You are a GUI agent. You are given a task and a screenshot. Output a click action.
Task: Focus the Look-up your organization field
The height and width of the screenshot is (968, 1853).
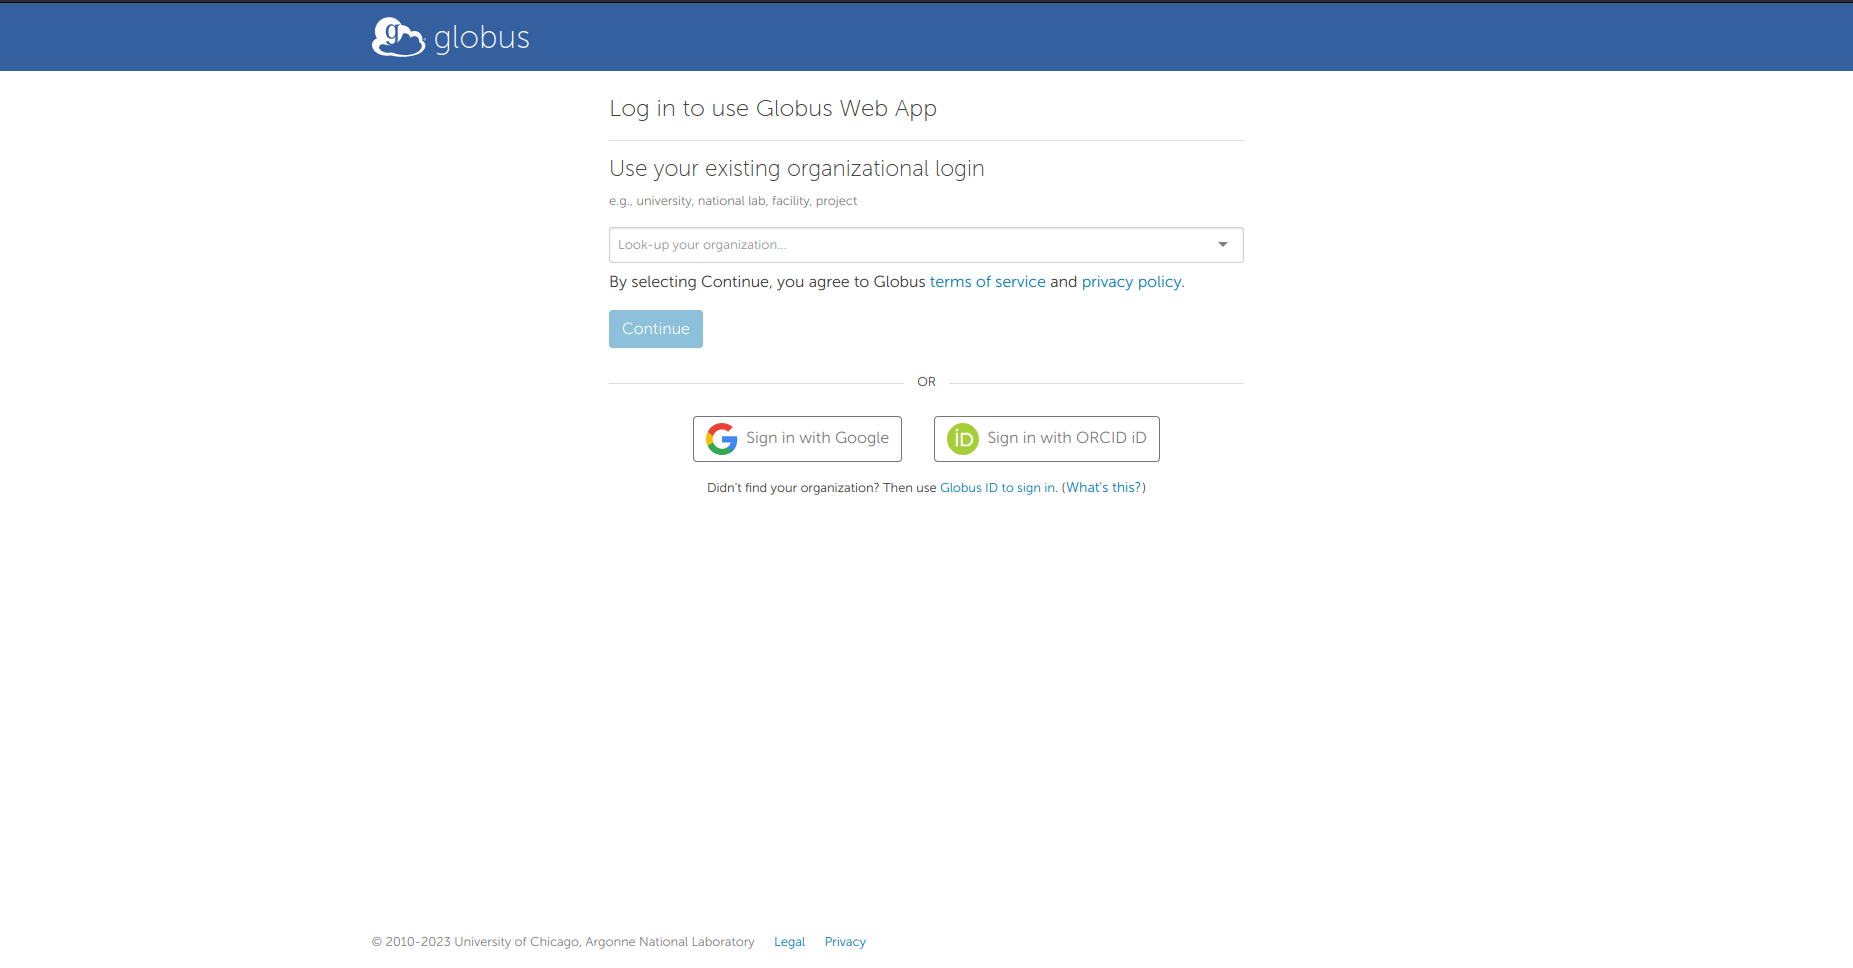coord(926,245)
